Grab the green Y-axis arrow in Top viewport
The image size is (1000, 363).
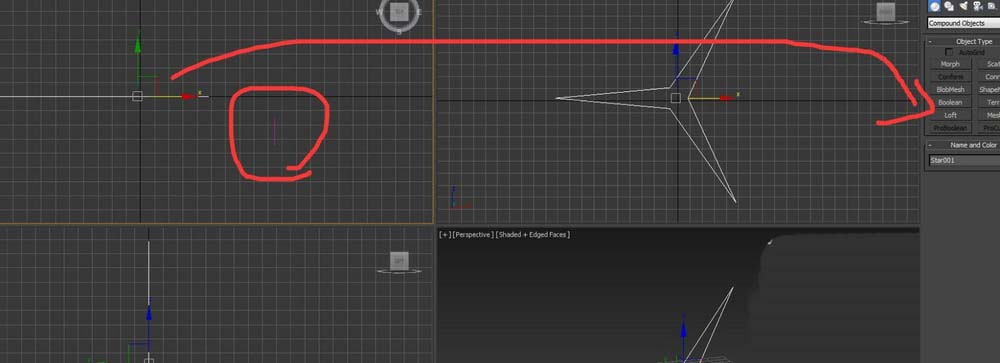coord(138,43)
